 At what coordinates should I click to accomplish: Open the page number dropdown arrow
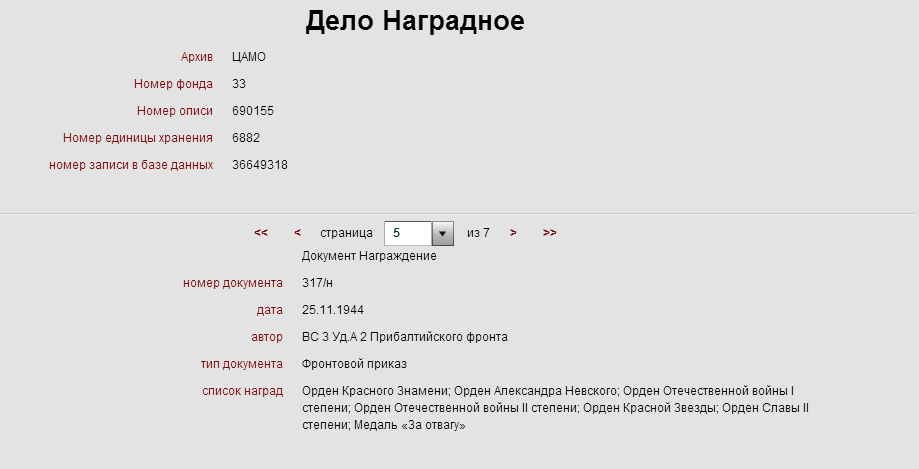(x=443, y=233)
